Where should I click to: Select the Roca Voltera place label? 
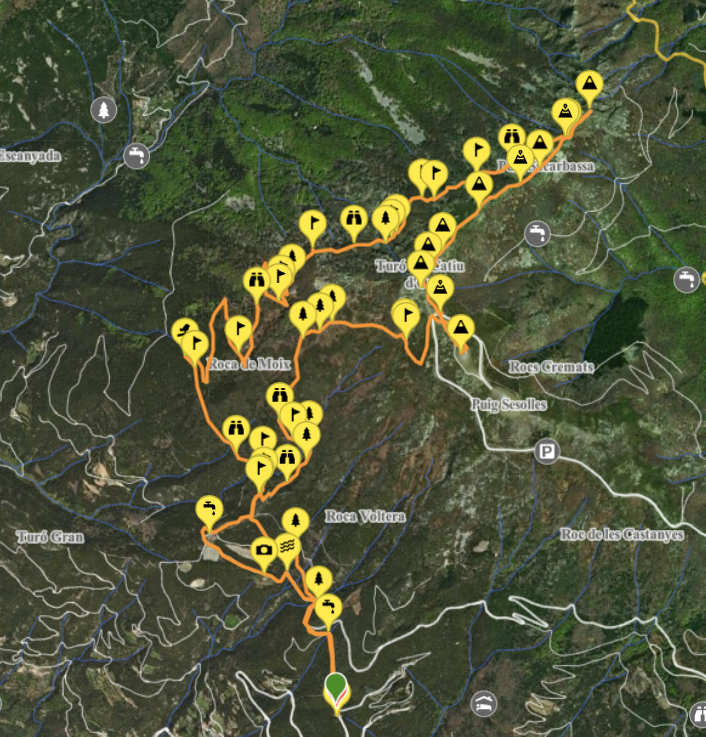[x=365, y=517]
